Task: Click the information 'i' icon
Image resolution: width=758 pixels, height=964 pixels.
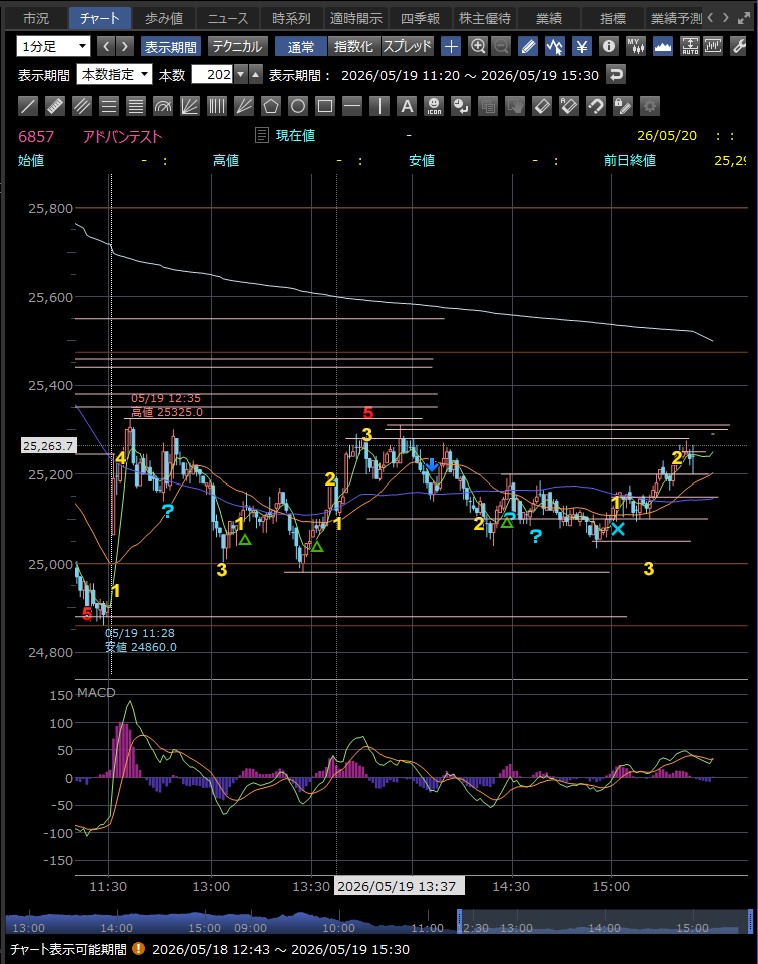Action: [x=609, y=47]
